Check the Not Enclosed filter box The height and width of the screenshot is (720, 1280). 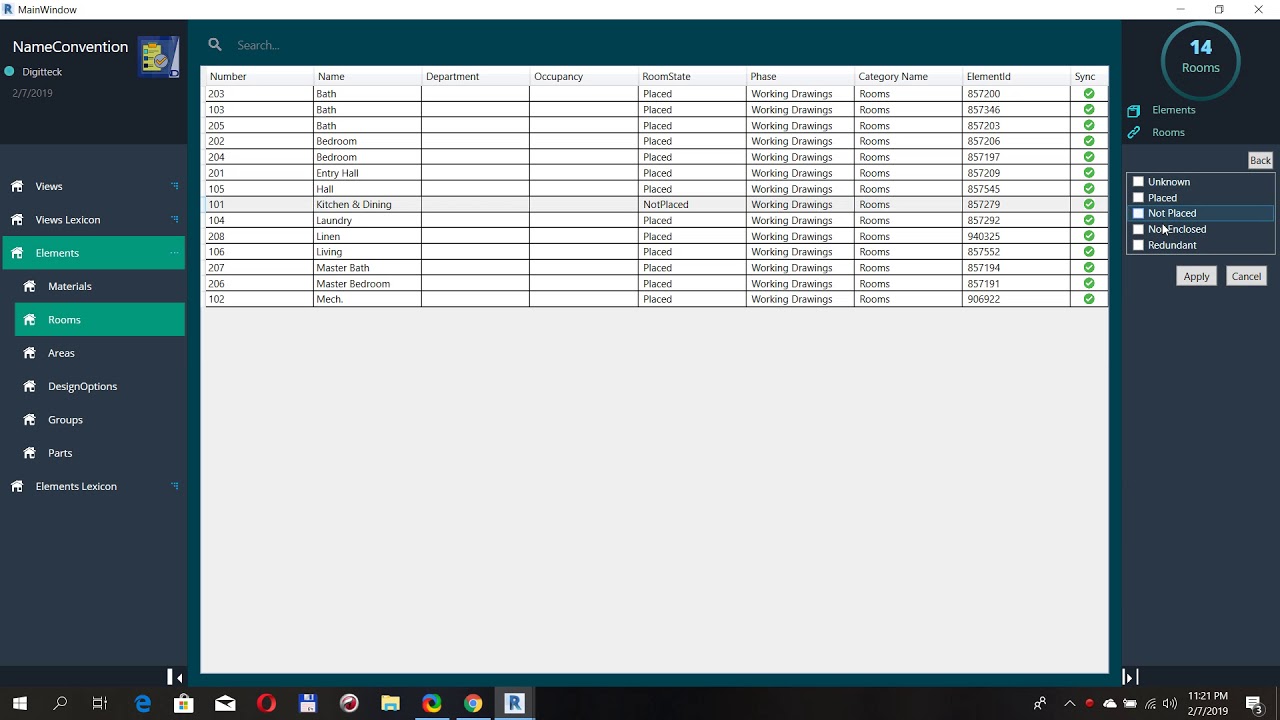(1138, 229)
